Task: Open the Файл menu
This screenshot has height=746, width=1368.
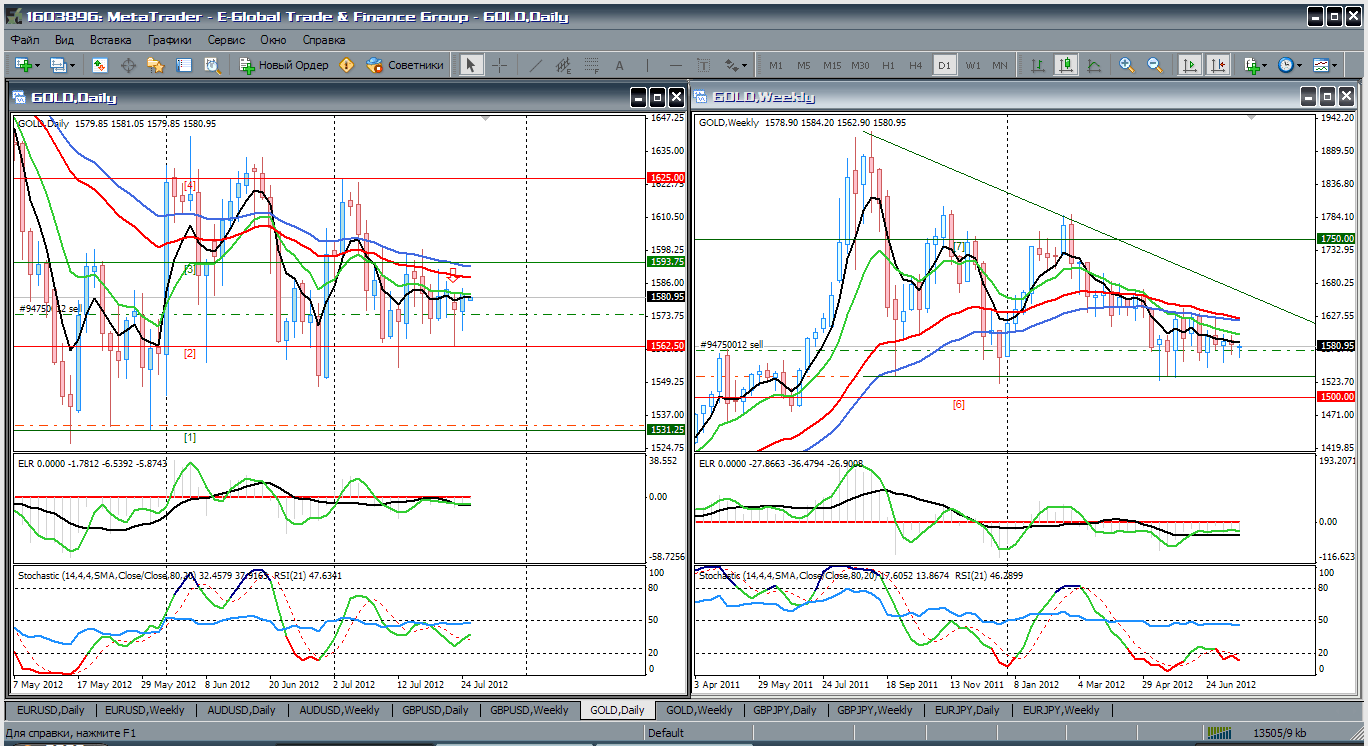Action: click(x=26, y=40)
